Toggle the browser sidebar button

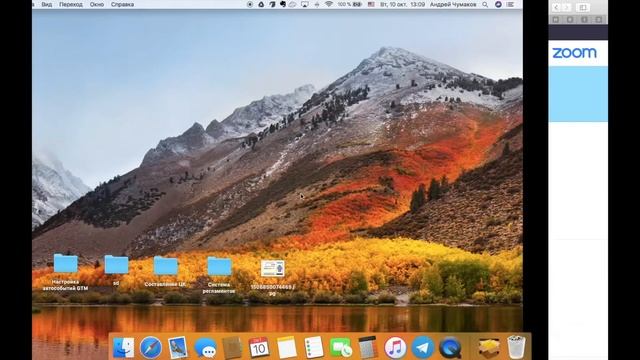point(582,7)
